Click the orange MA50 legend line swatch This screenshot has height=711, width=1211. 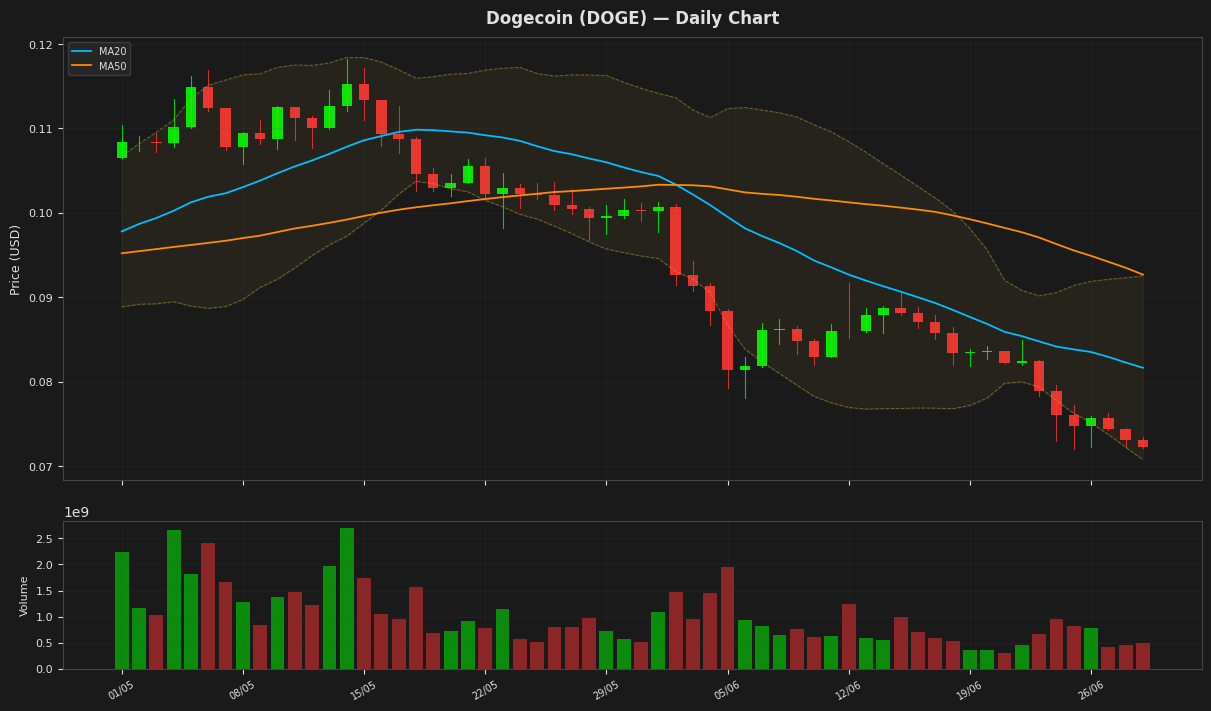point(82,66)
